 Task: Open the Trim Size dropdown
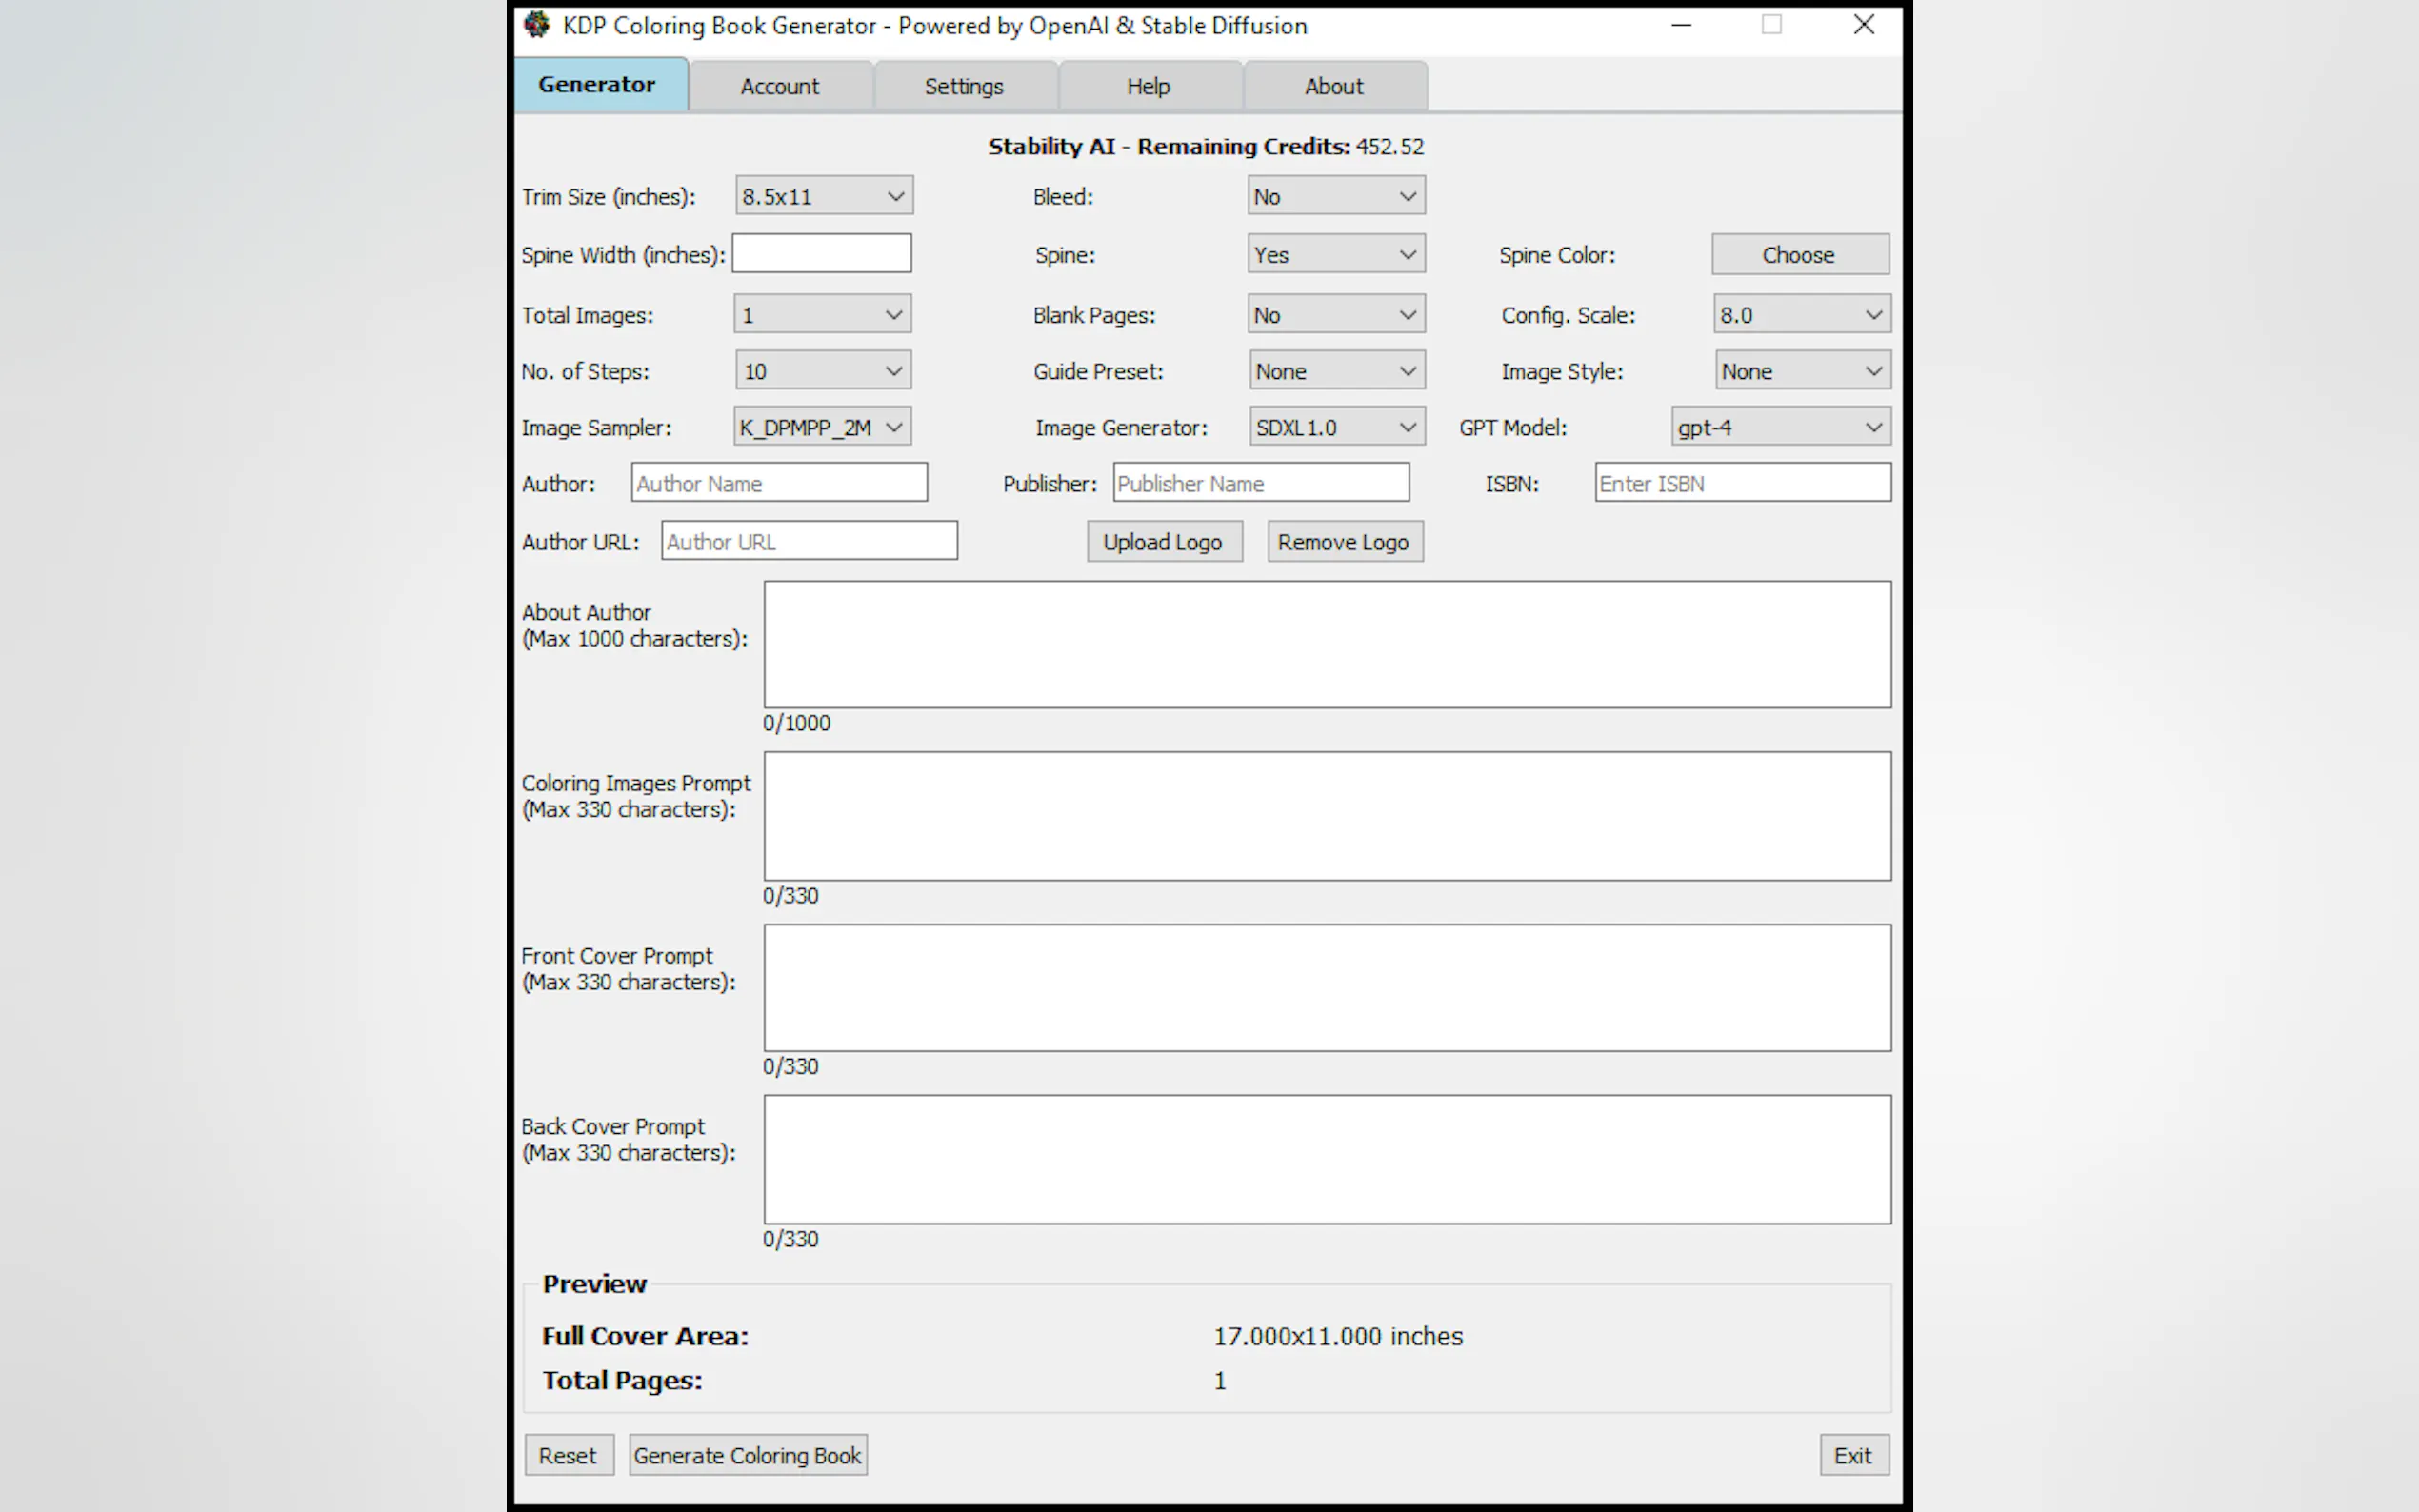click(x=824, y=196)
